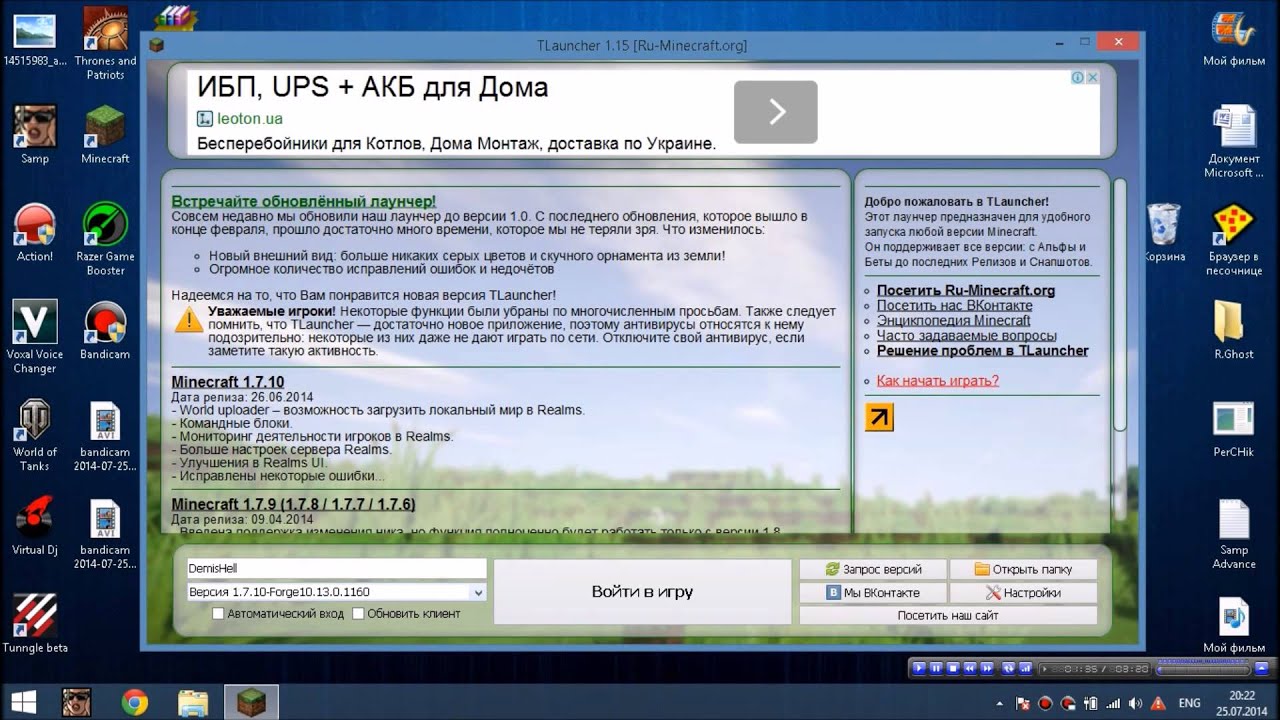Click the media player seek slider
The height and width of the screenshot is (720, 1280).
click(x=1203, y=670)
